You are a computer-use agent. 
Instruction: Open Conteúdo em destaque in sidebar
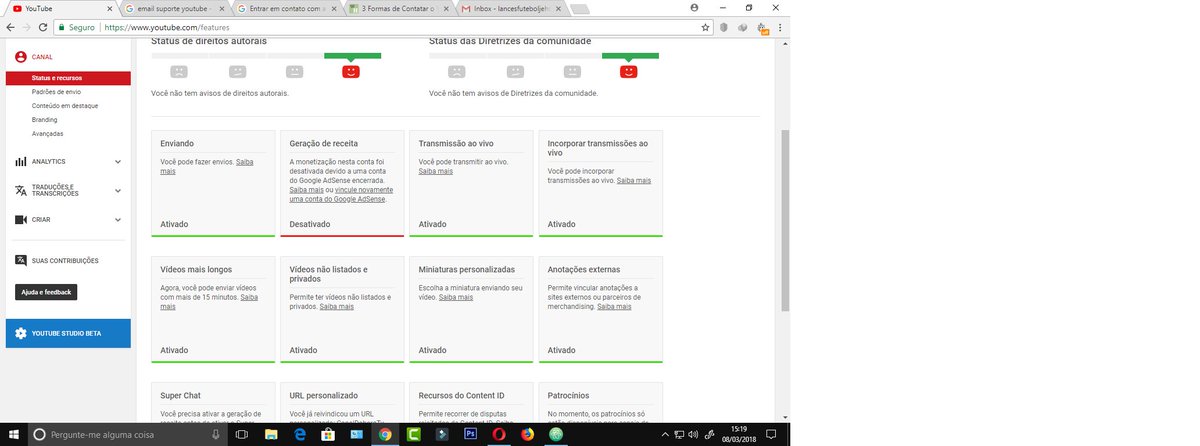[x=65, y=105]
